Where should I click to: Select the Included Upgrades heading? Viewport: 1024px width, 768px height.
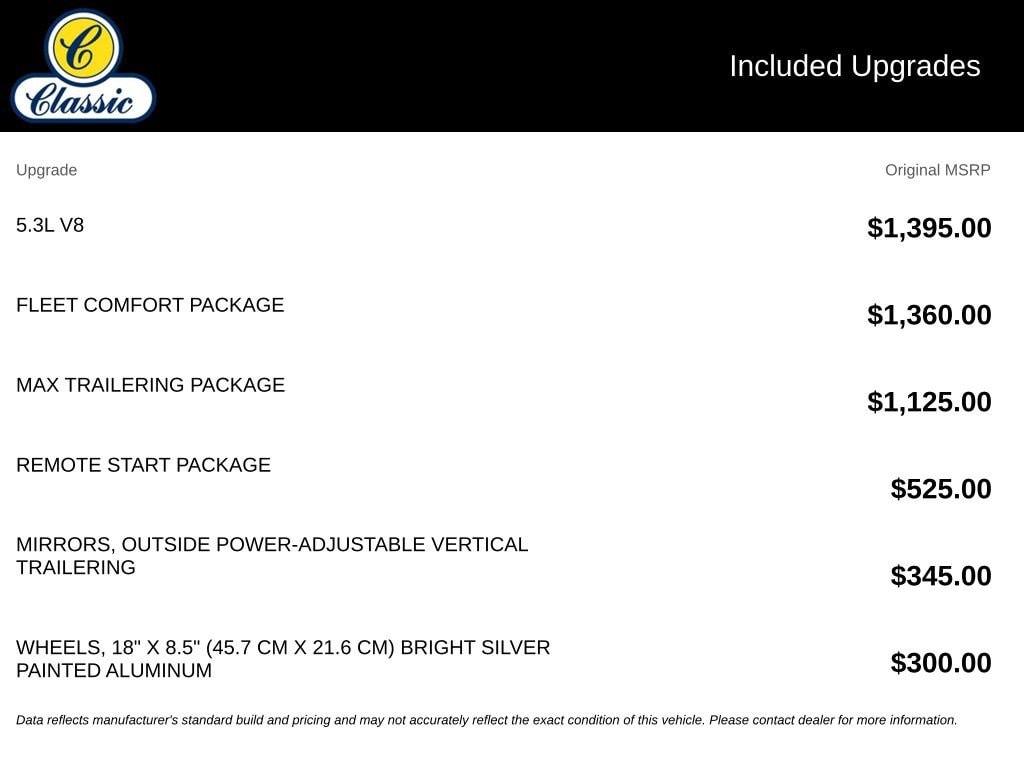854,66
